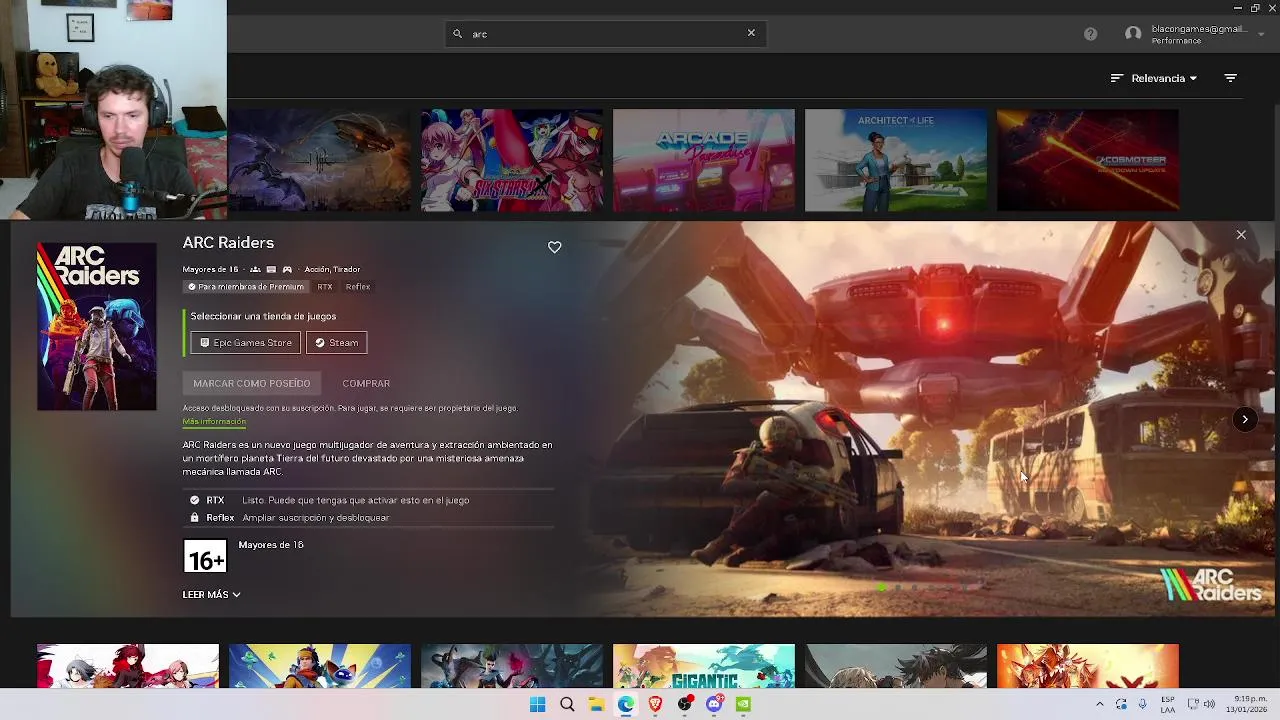1280x720 pixels.
Task: Open Windows taskbar search
Action: tap(567, 704)
